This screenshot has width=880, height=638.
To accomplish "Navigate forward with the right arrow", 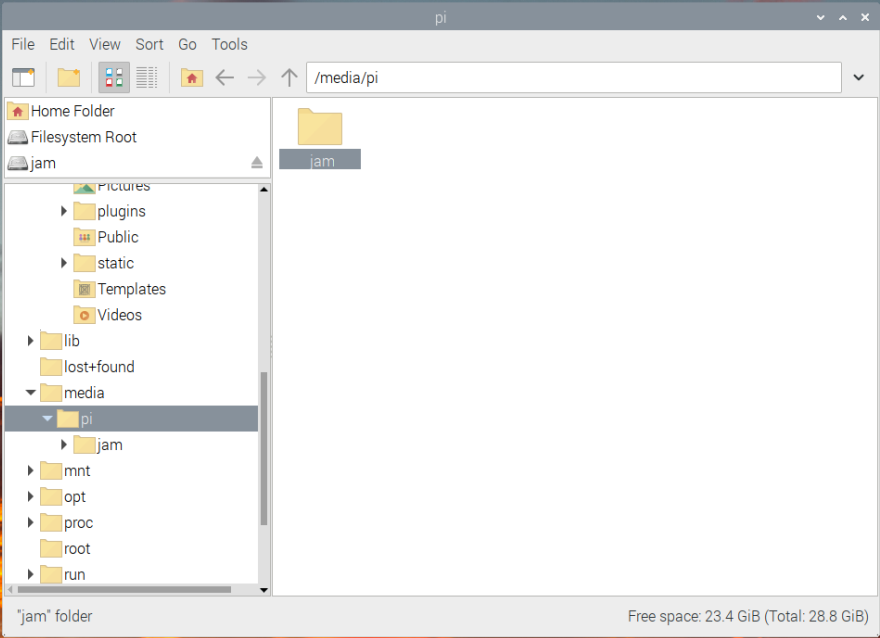I will point(257,77).
